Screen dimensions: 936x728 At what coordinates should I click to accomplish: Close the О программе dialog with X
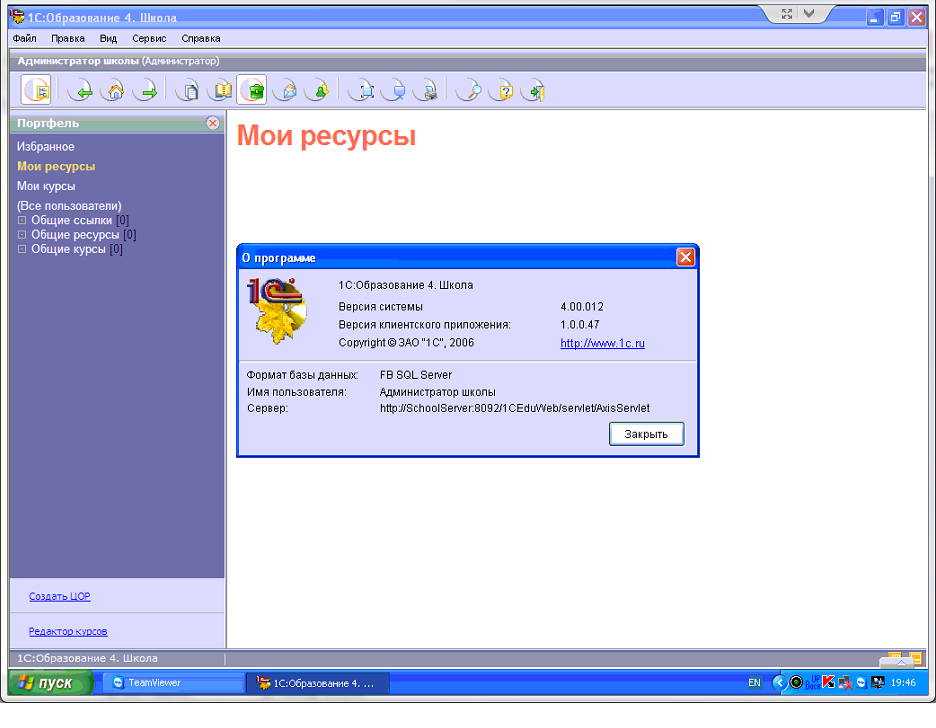pos(685,257)
